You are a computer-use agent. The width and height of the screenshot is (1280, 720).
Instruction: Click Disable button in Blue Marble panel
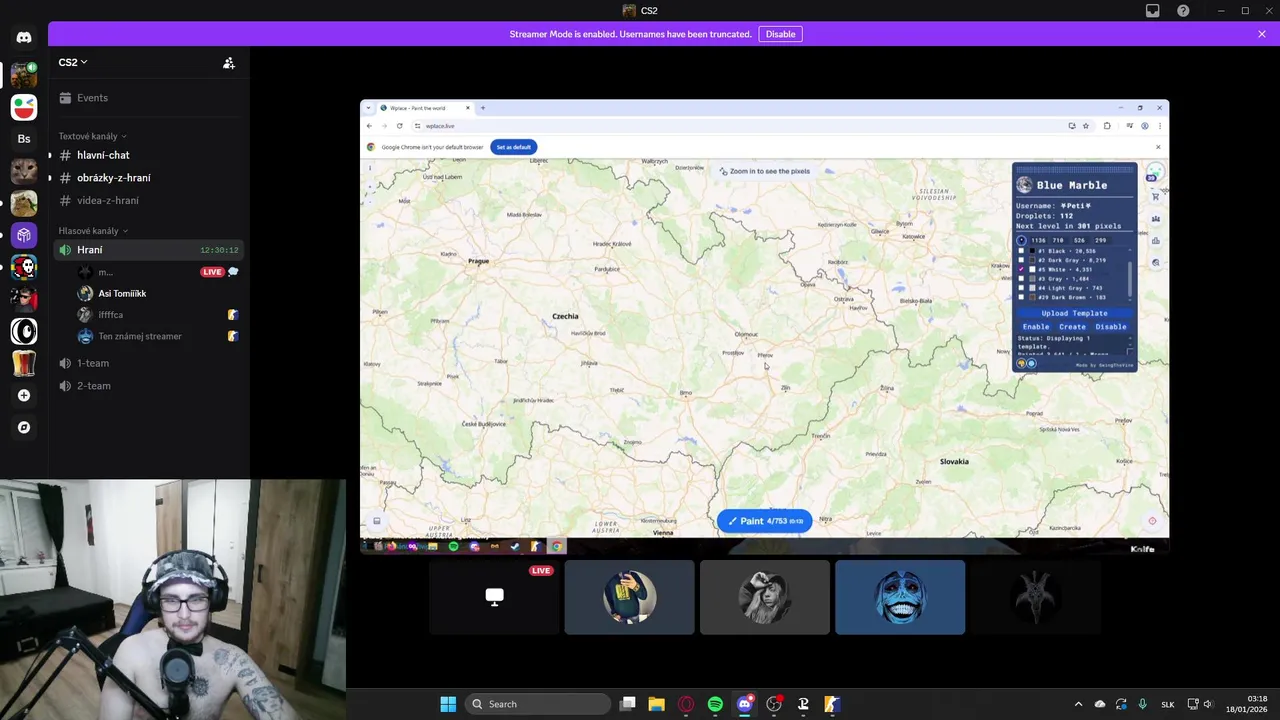[1111, 327]
